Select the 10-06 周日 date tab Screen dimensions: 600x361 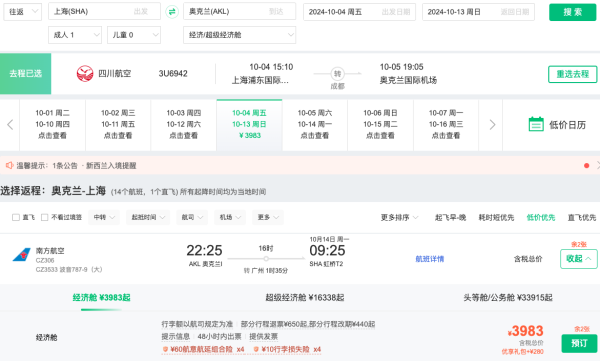tap(380, 124)
